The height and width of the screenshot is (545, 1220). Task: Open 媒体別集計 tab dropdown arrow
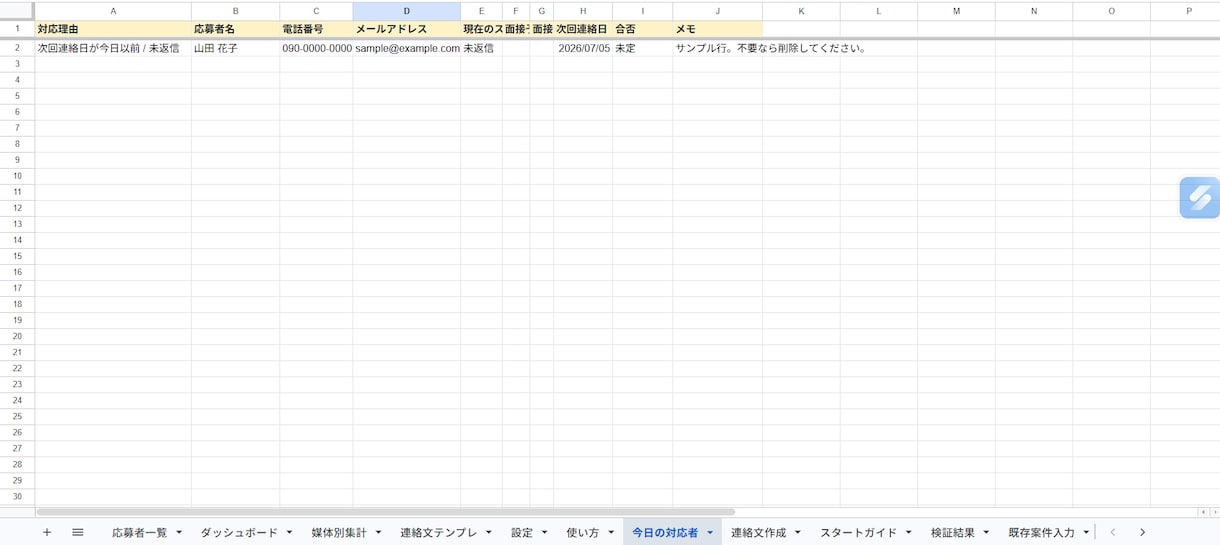(x=378, y=533)
